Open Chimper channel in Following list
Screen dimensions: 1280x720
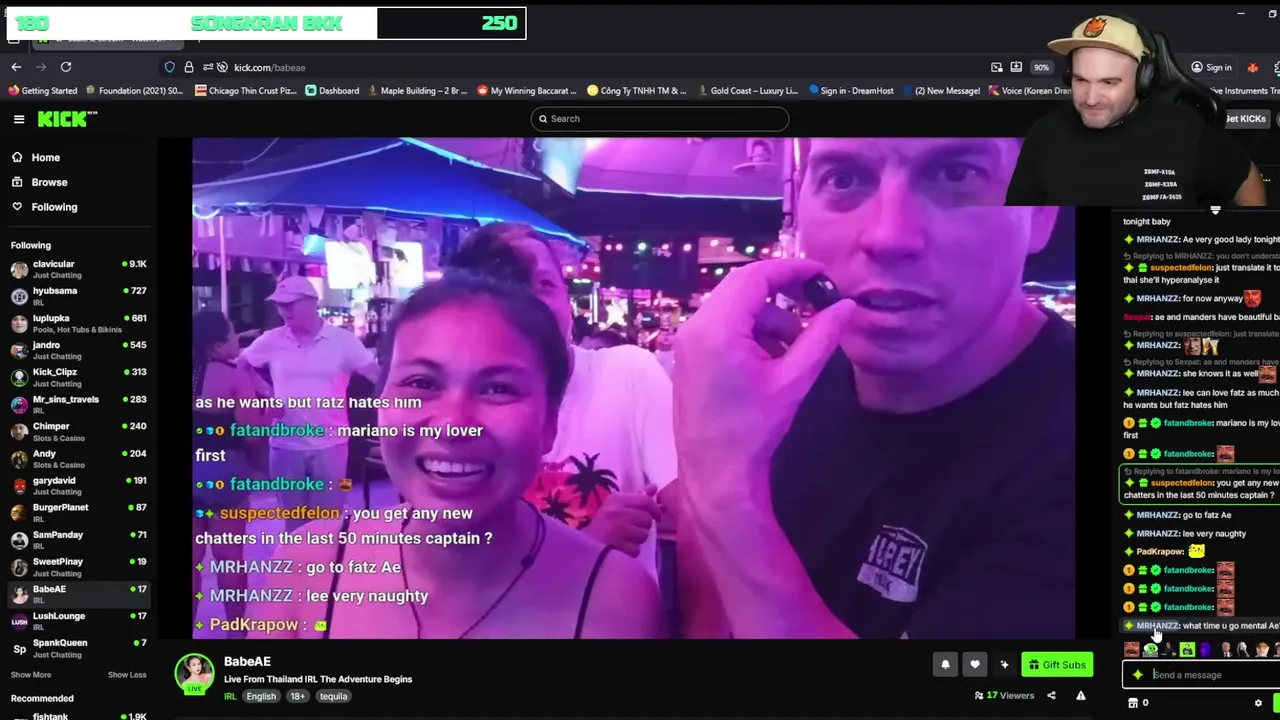[x=78, y=431]
